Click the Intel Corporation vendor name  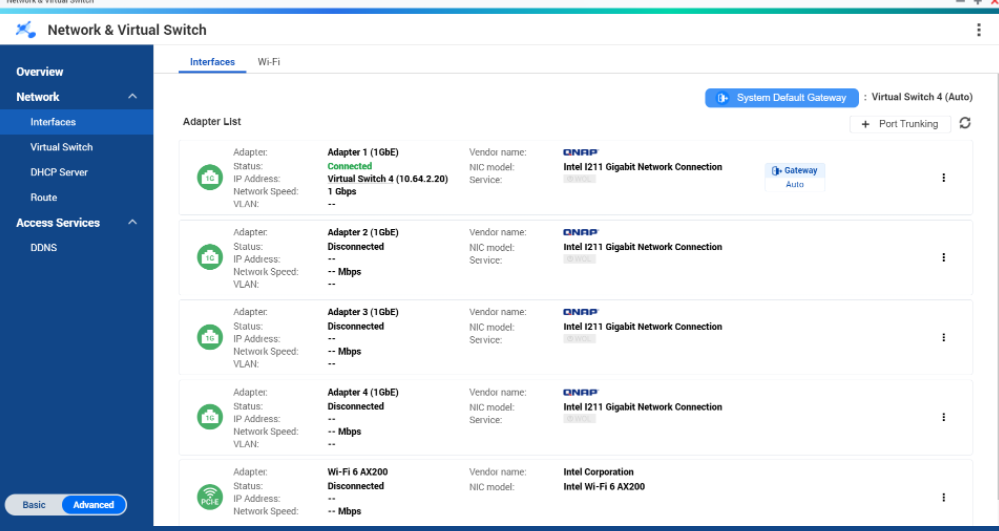598,472
